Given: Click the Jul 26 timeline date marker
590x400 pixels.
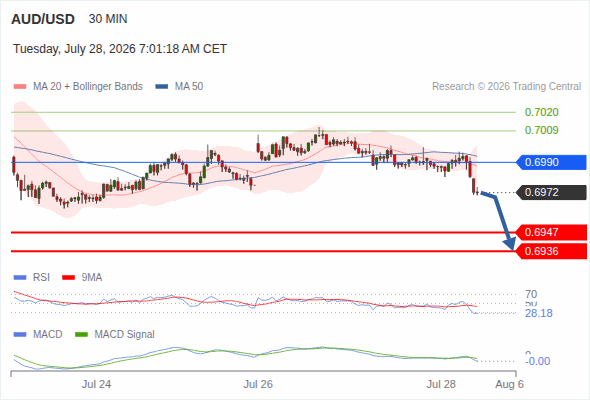Looking at the screenshot, I should 258,384.
